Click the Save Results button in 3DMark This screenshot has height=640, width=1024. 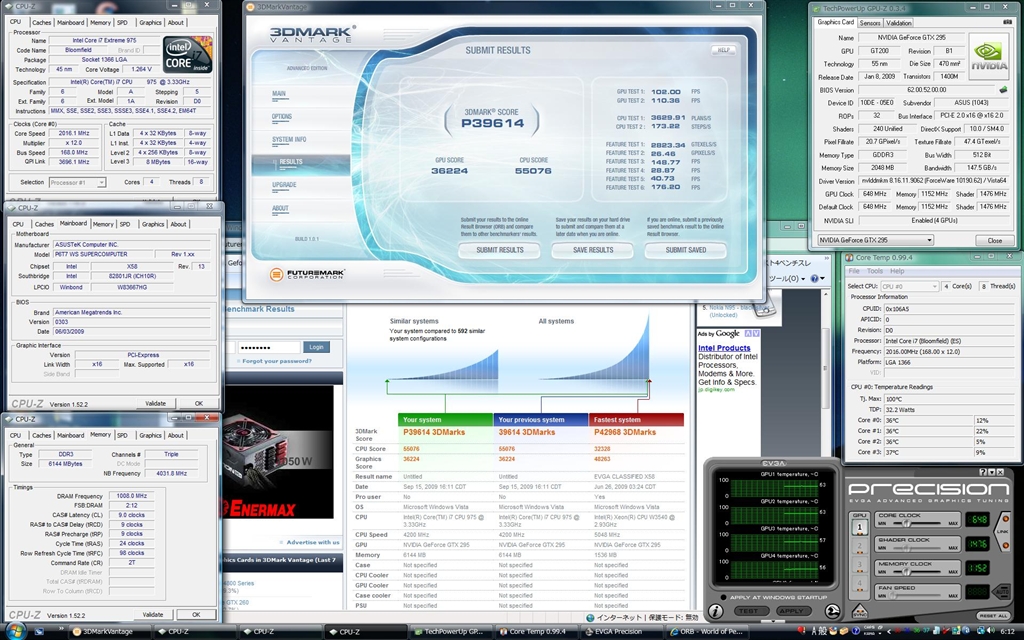click(593, 250)
